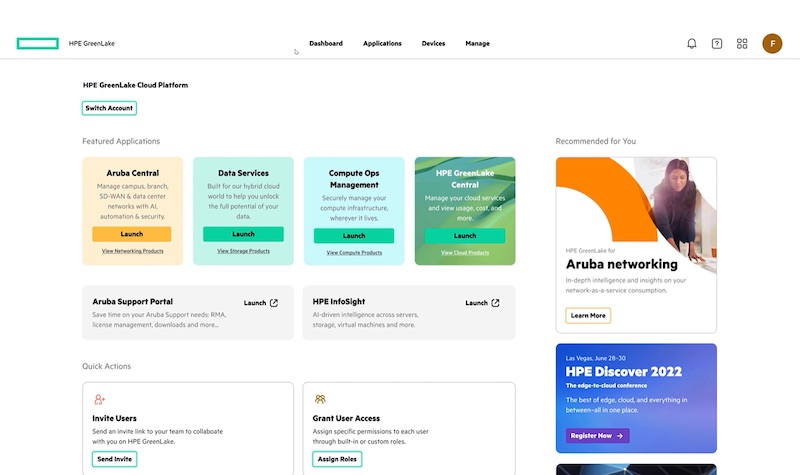The height and width of the screenshot is (475, 800).
Task: Click the HPE GreenLake brand text
Action: pos(92,43)
